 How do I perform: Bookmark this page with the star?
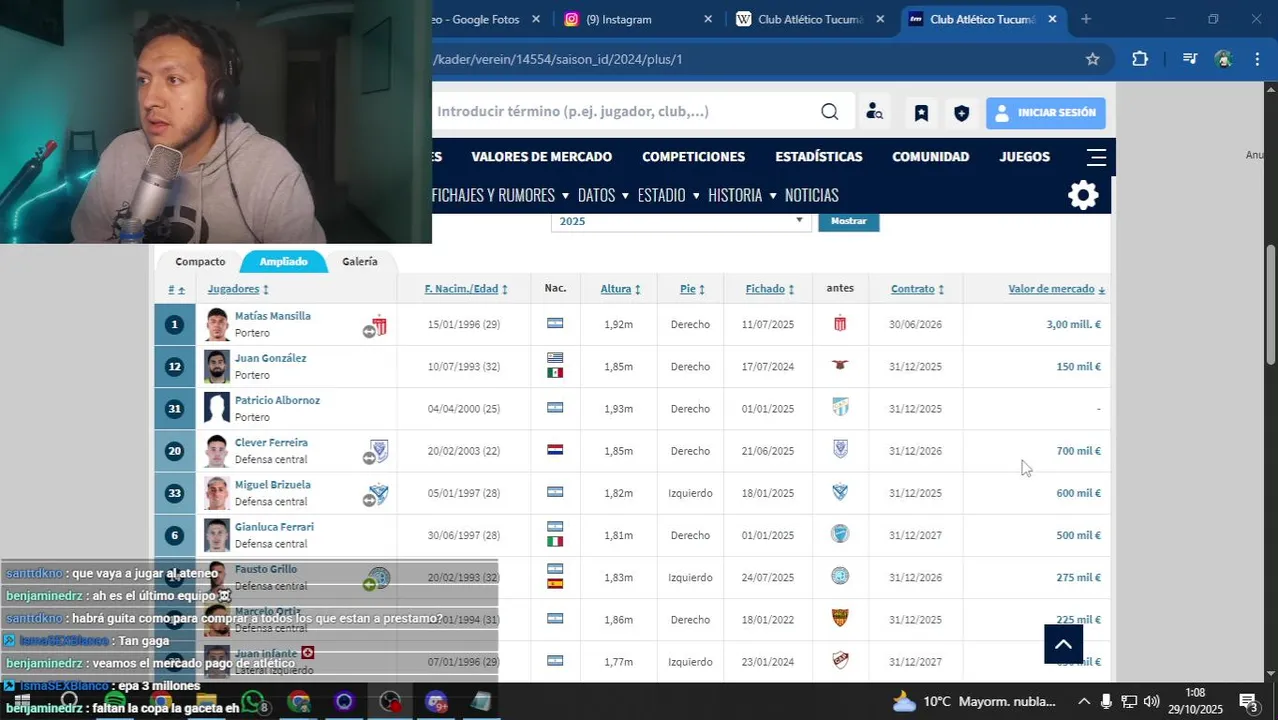click(1093, 59)
